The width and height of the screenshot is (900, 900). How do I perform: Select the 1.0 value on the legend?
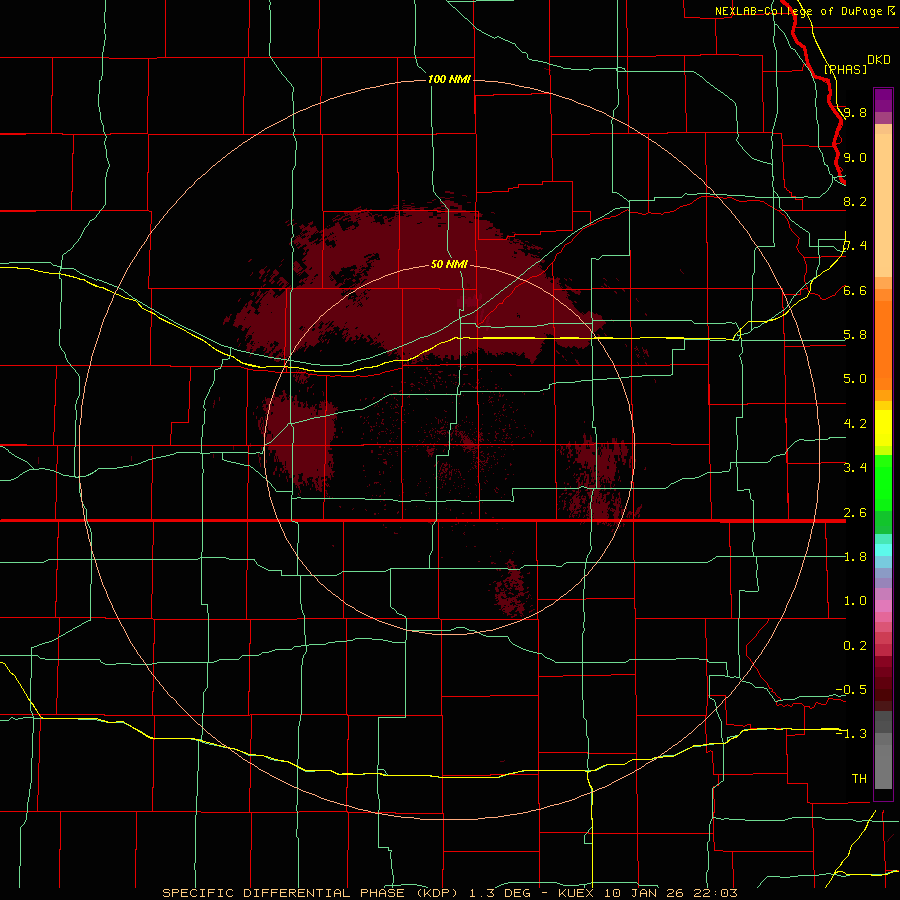[855, 600]
